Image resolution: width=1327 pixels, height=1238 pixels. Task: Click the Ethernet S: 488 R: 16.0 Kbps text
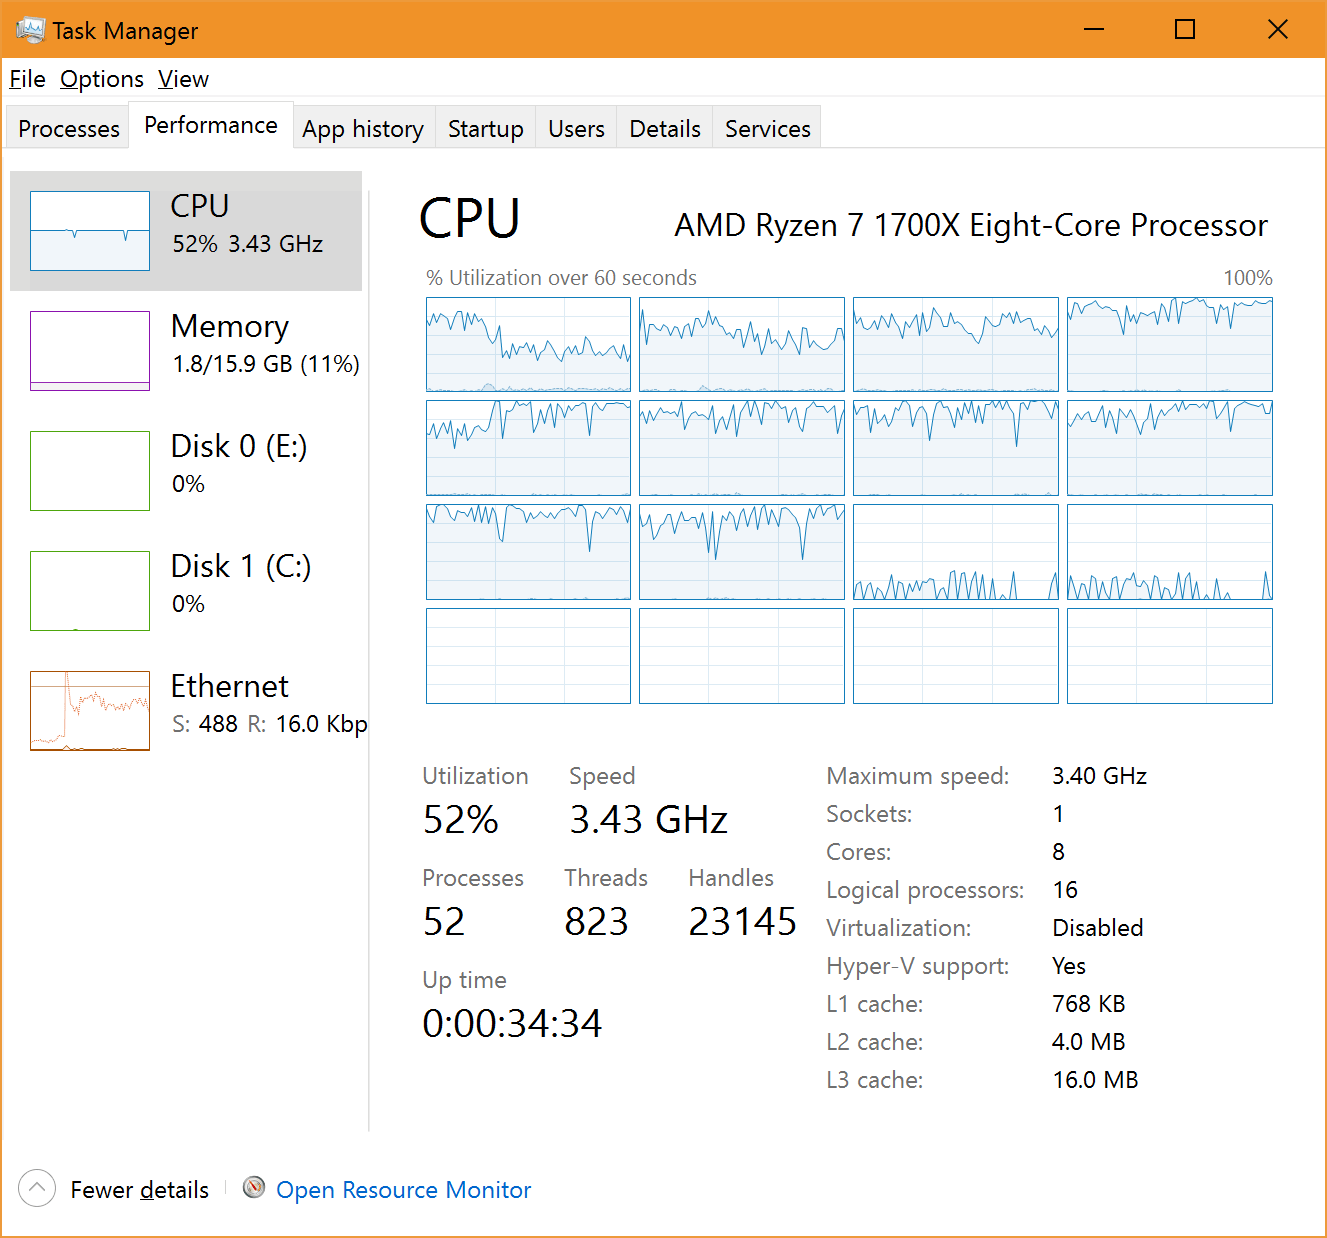270,724
